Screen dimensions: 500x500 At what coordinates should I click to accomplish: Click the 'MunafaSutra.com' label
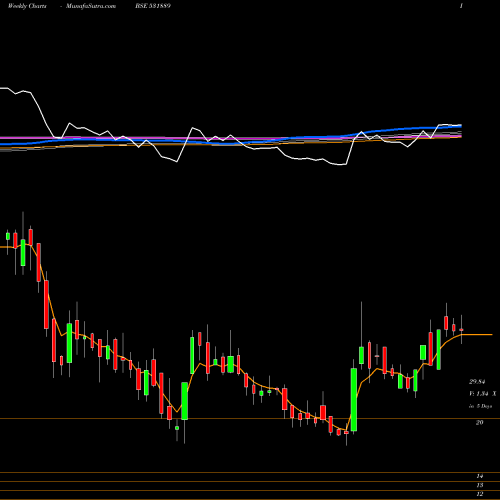click(91, 6)
